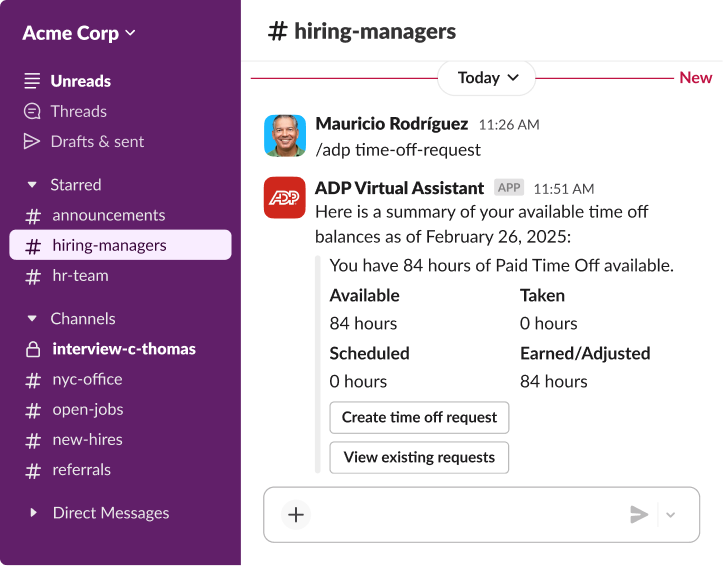Viewport: 723px width, 566px height.
Task: Click the hash icon beside referrals
Action: (x=33, y=471)
